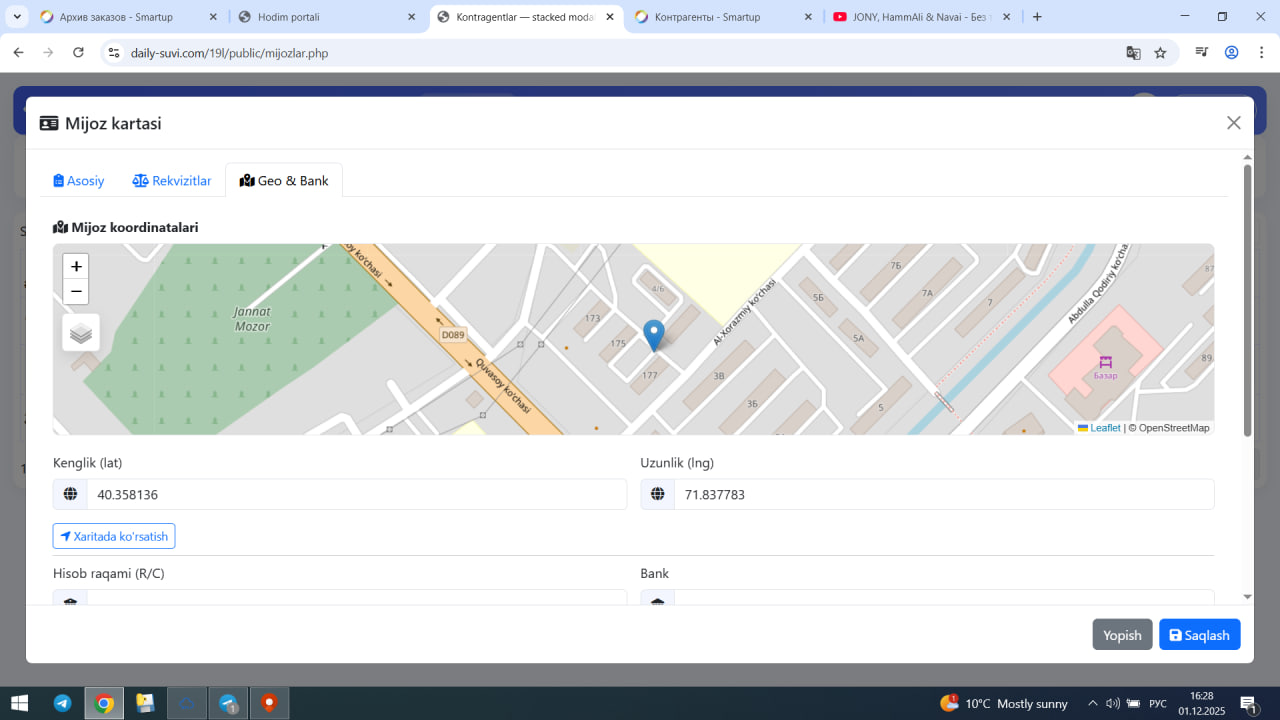Click the blue location marker on map
The width and height of the screenshot is (1280, 720).
click(x=653, y=335)
